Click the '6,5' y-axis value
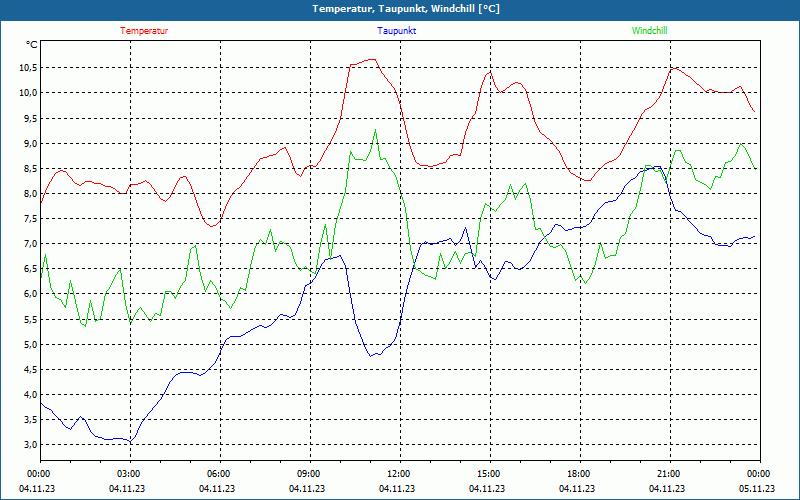This screenshot has height=500, width=800. point(30,269)
